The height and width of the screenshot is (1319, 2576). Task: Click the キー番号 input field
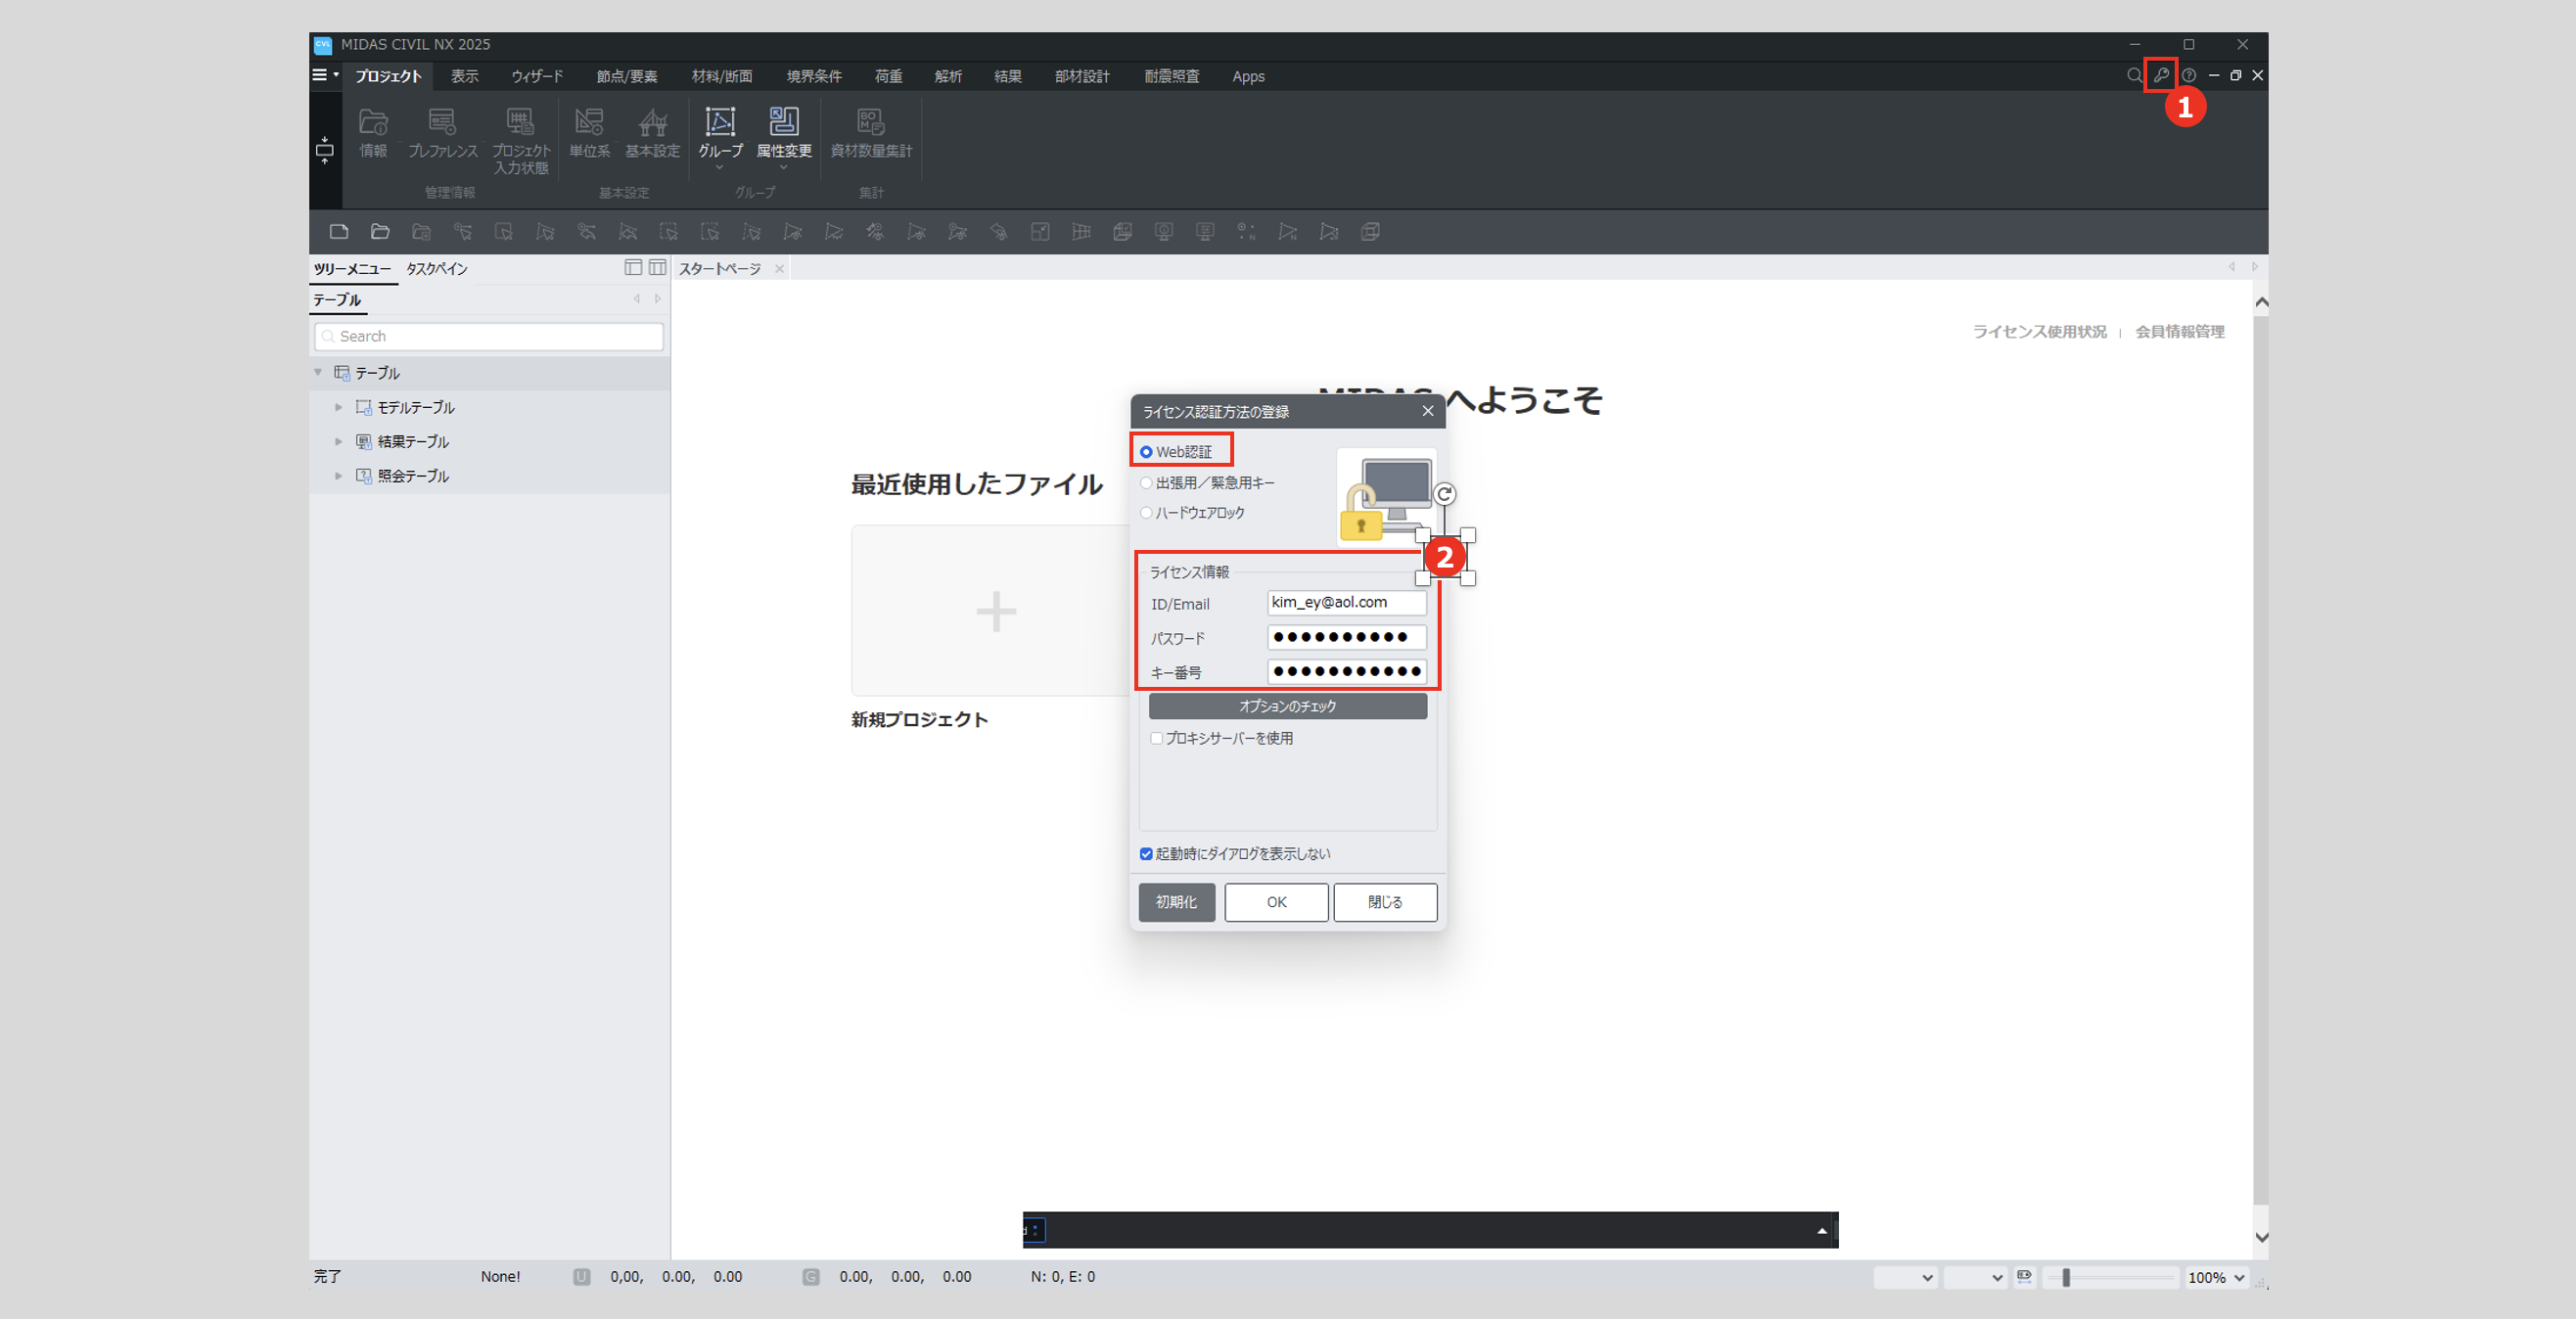click(1346, 671)
